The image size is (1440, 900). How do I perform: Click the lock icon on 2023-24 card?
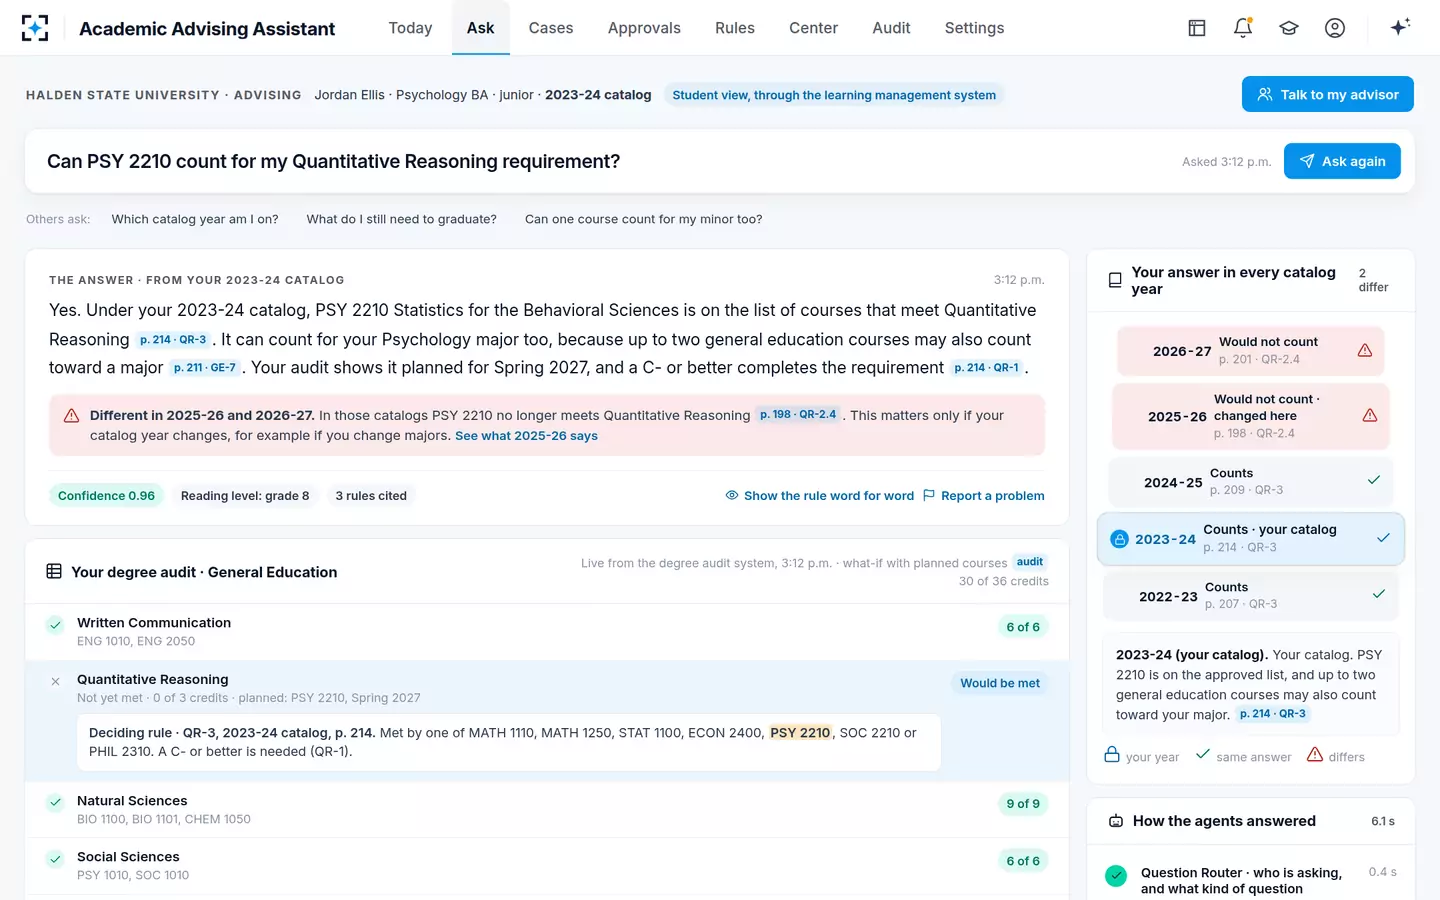1120,539
